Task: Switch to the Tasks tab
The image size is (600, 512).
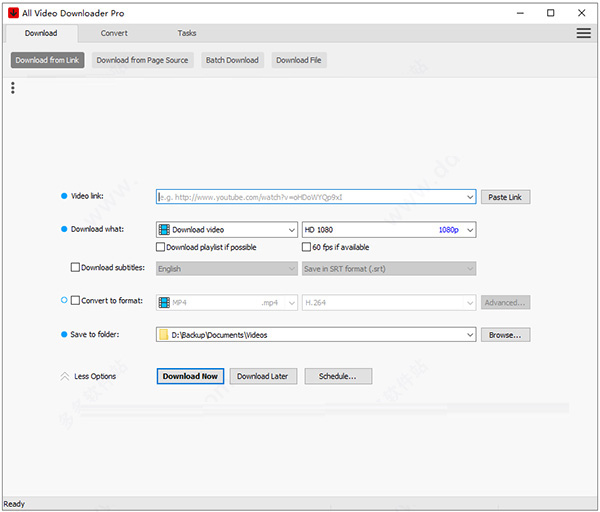Action: click(x=187, y=33)
